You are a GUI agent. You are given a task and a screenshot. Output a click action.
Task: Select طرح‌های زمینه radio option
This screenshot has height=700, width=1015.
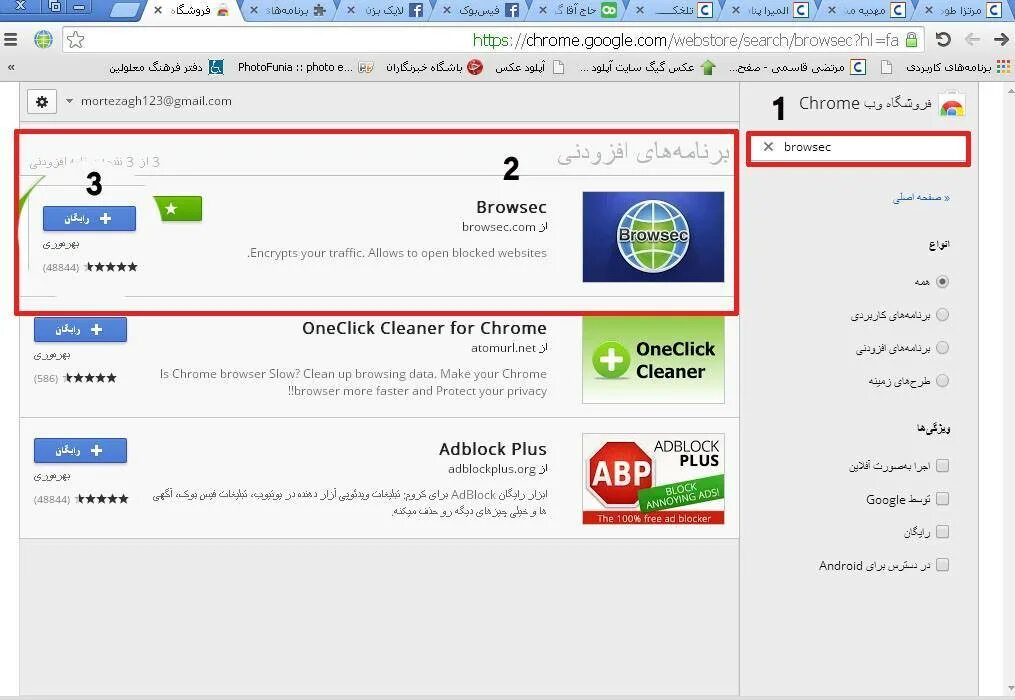(942, 381)
